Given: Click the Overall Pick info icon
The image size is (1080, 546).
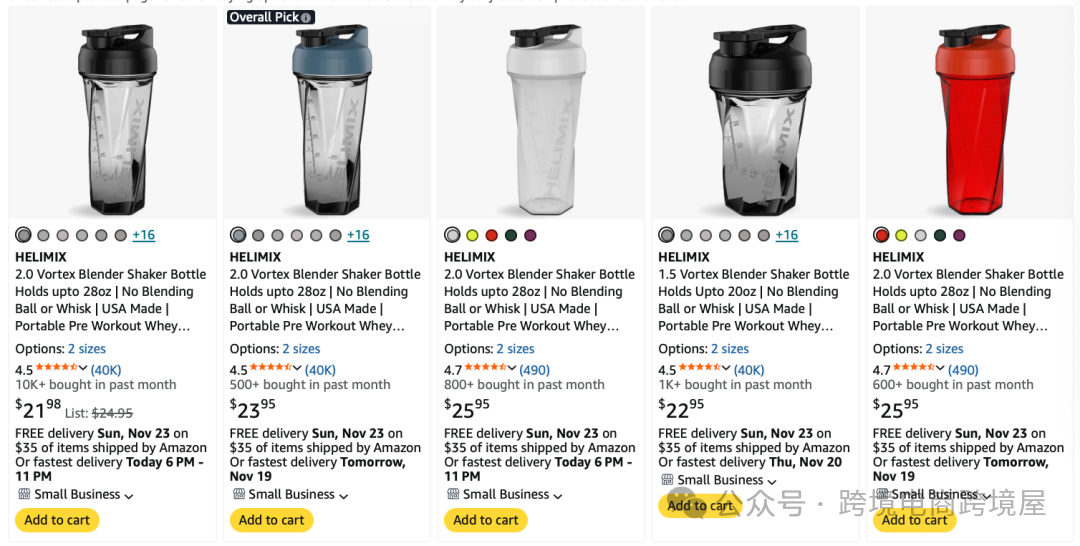Looking at the screenshot, I should point(307,17).
